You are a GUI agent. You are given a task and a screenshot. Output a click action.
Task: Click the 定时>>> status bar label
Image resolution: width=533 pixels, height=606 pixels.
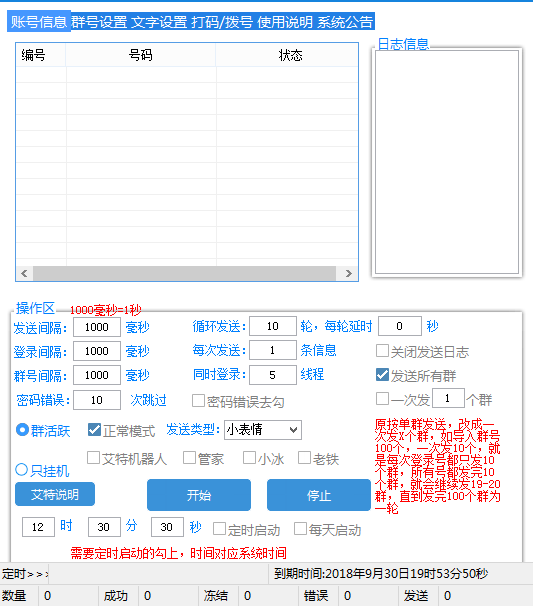25,574
